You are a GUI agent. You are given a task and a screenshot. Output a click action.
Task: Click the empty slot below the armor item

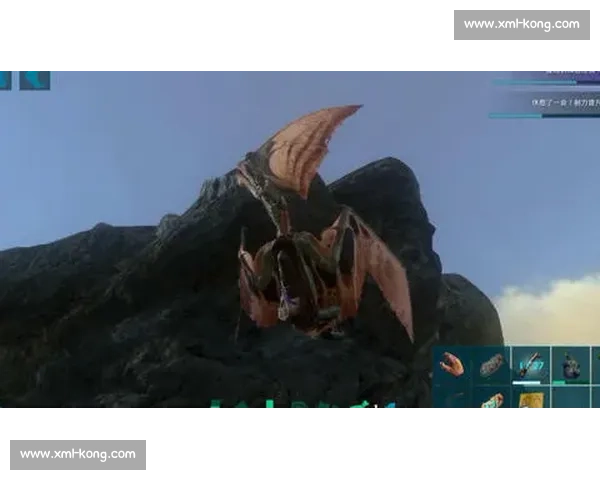[x=571, y=397]
